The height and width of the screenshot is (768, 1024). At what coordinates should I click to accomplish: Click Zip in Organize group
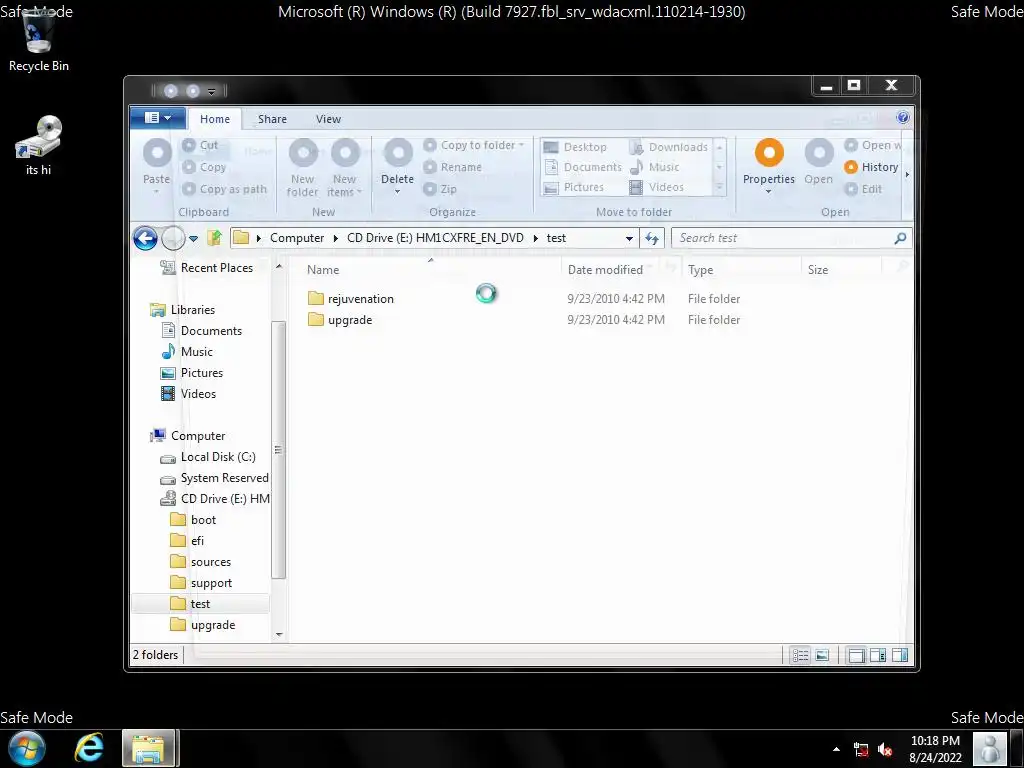[440, 189]
